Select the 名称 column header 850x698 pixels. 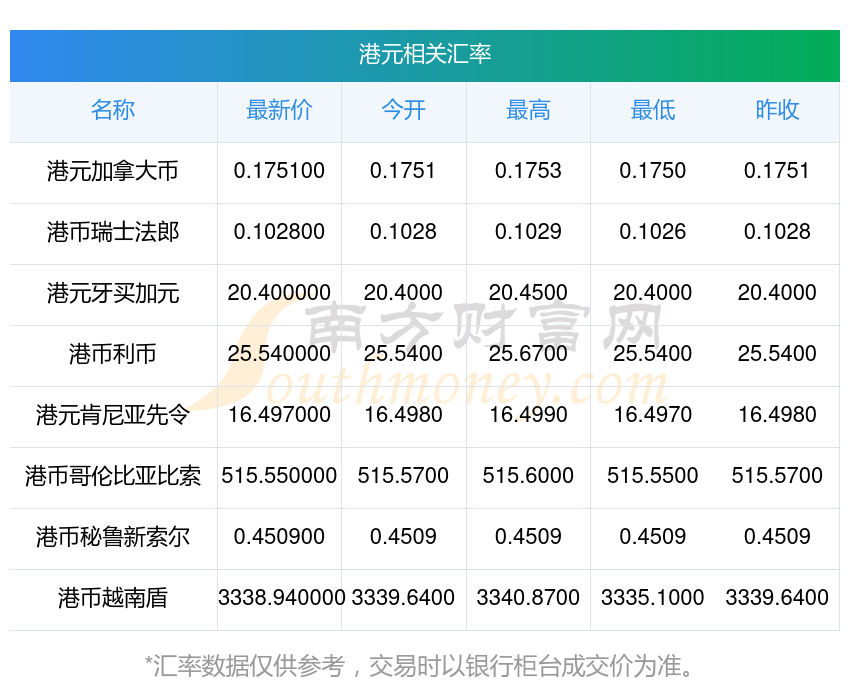(113, 110)
